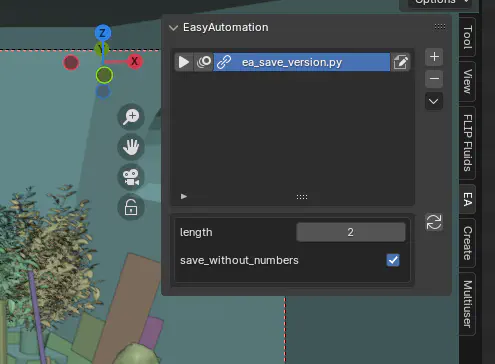Switch to the View sidebar tab
Screen dimensions: 495x364
(x=467, y=81)
